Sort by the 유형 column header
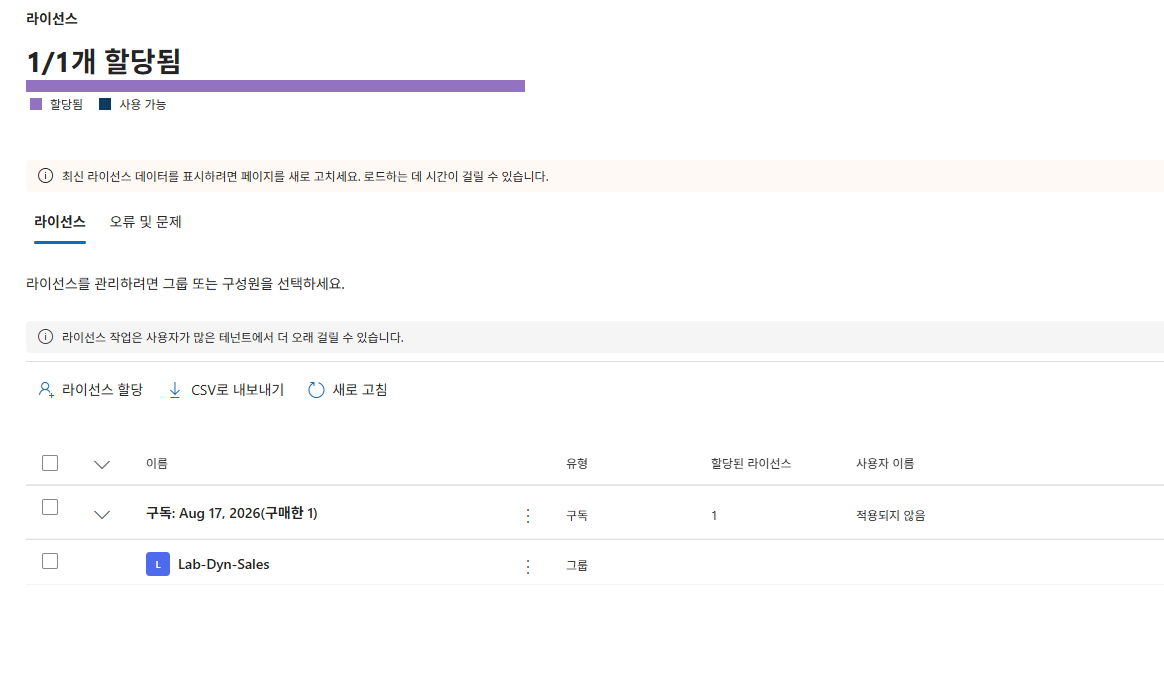The width and height of the screenshot is (1164, 685). pyautogui.click(x=577, y=463)
